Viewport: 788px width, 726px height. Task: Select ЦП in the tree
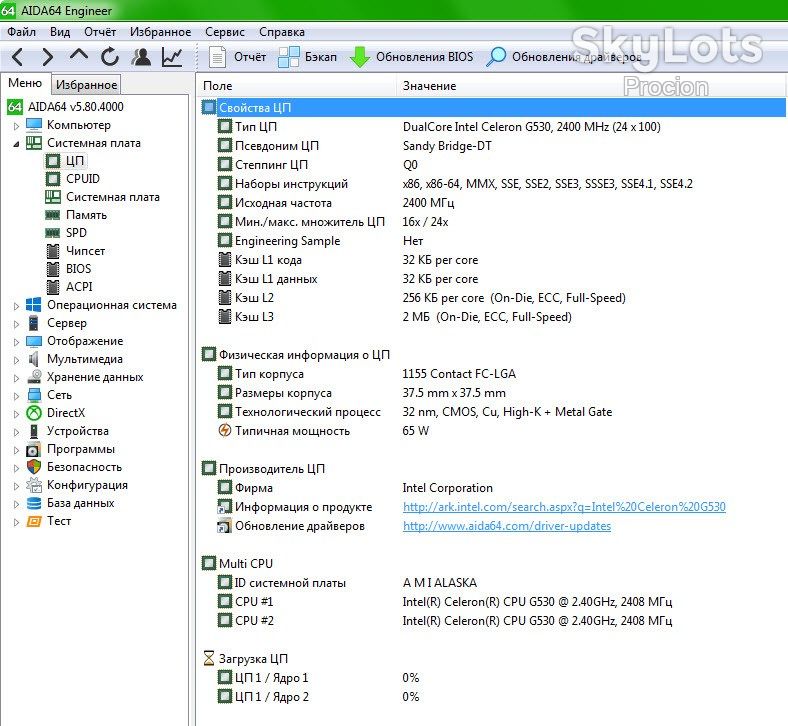75,161
